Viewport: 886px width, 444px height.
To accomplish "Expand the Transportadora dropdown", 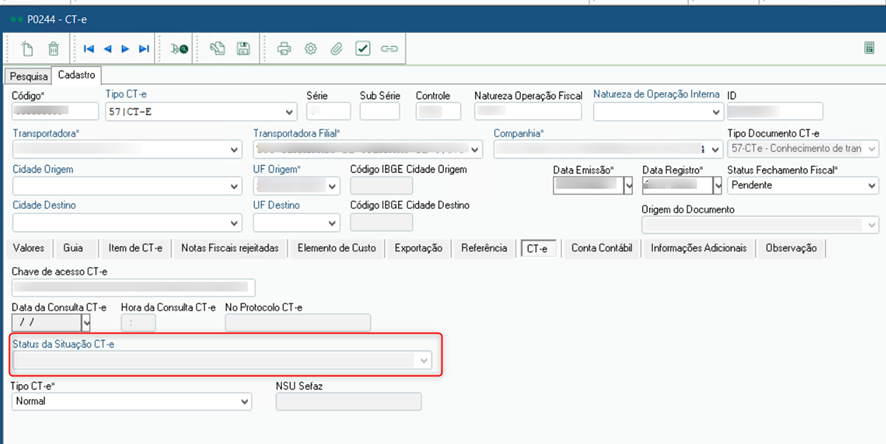I will [234, 150].
